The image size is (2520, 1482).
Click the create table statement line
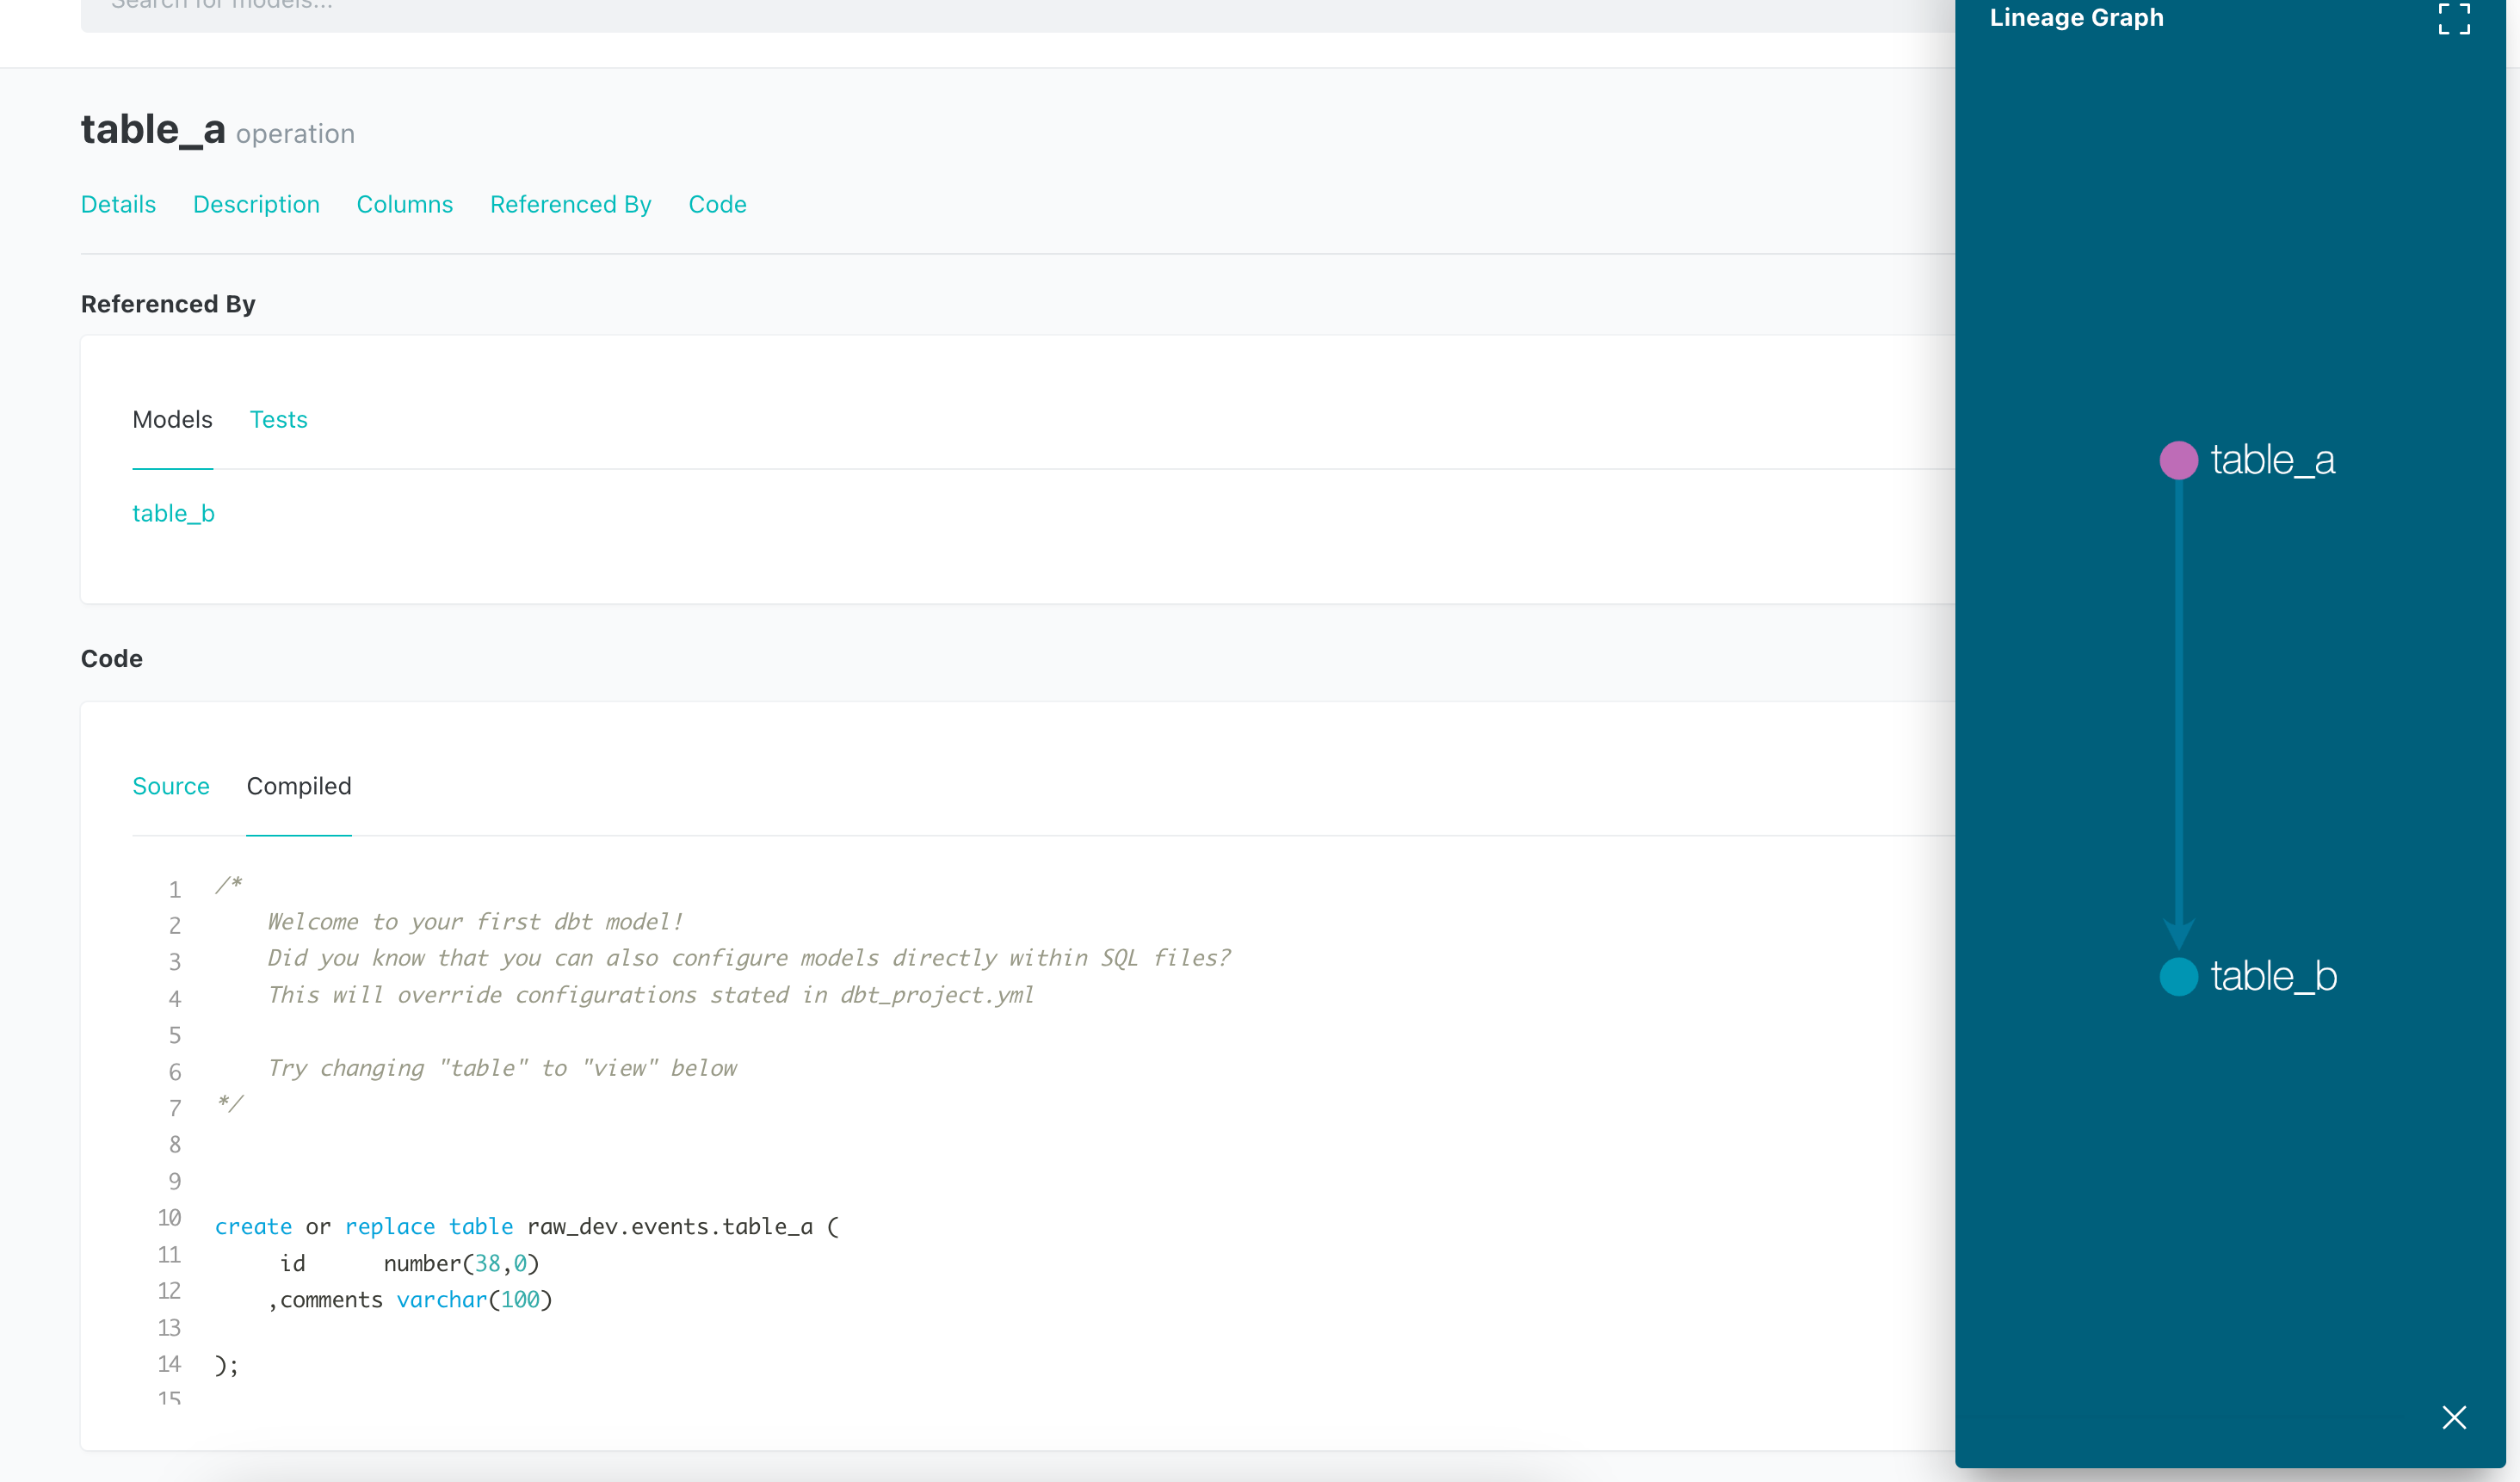[x=526, y=1226]
